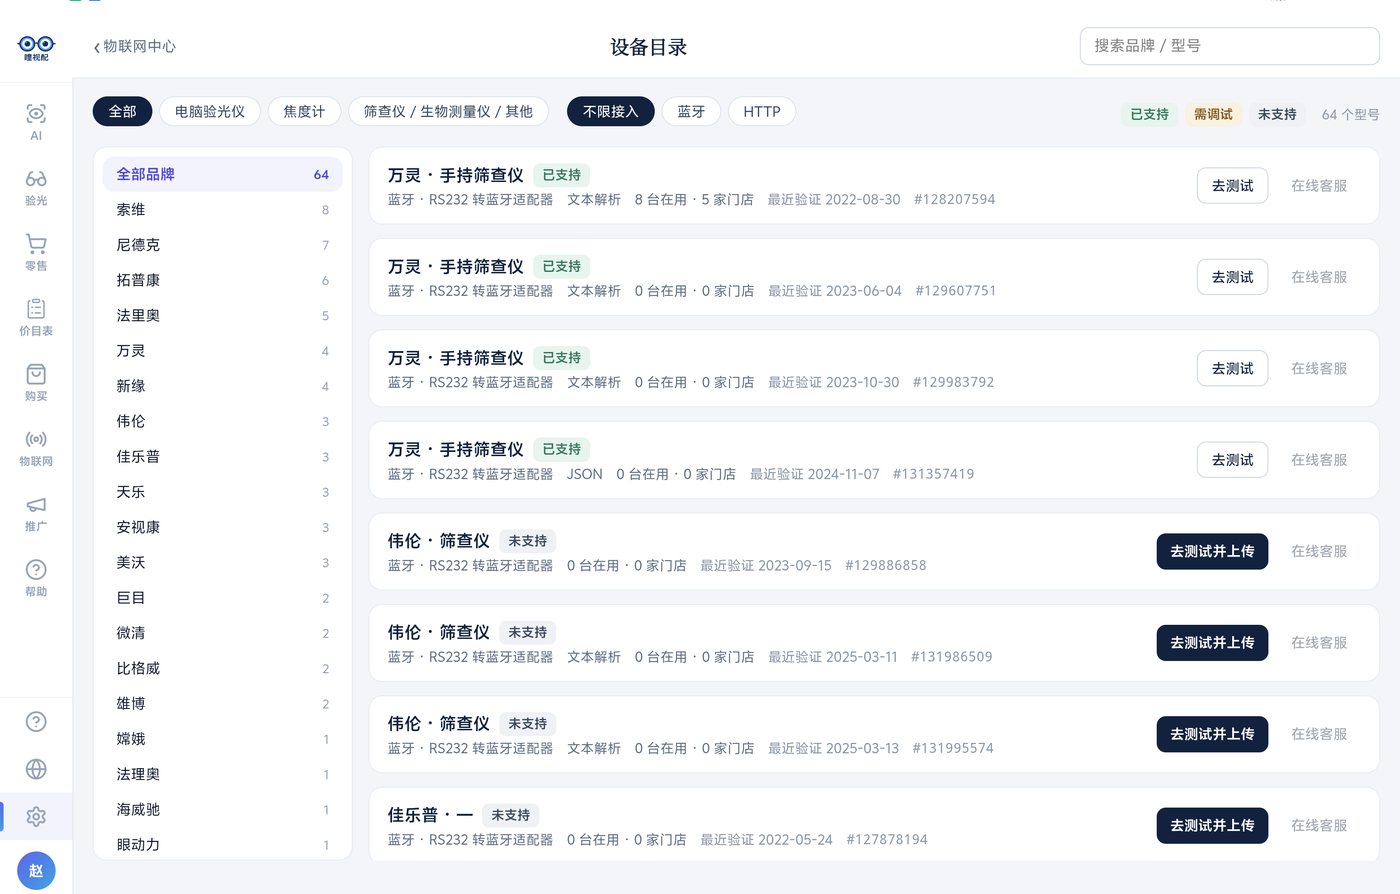The image size is (1400, 894).
Task: Click the 需调试 status legend tag
Action: click(1213, 114)
